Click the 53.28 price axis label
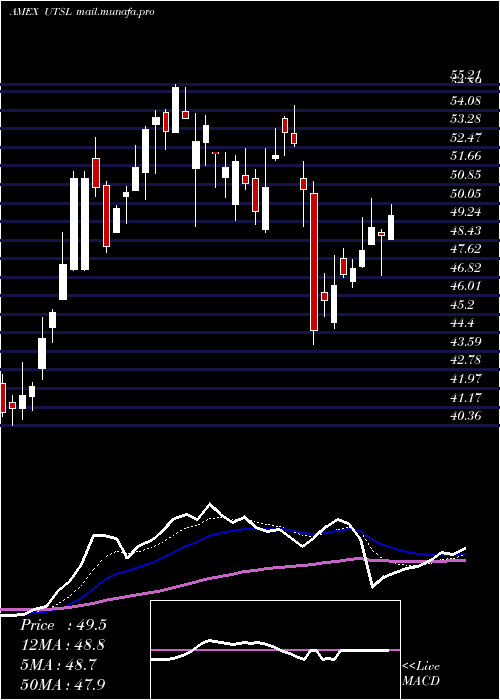Viewport: 500px width, 700px height. point(466,119)
